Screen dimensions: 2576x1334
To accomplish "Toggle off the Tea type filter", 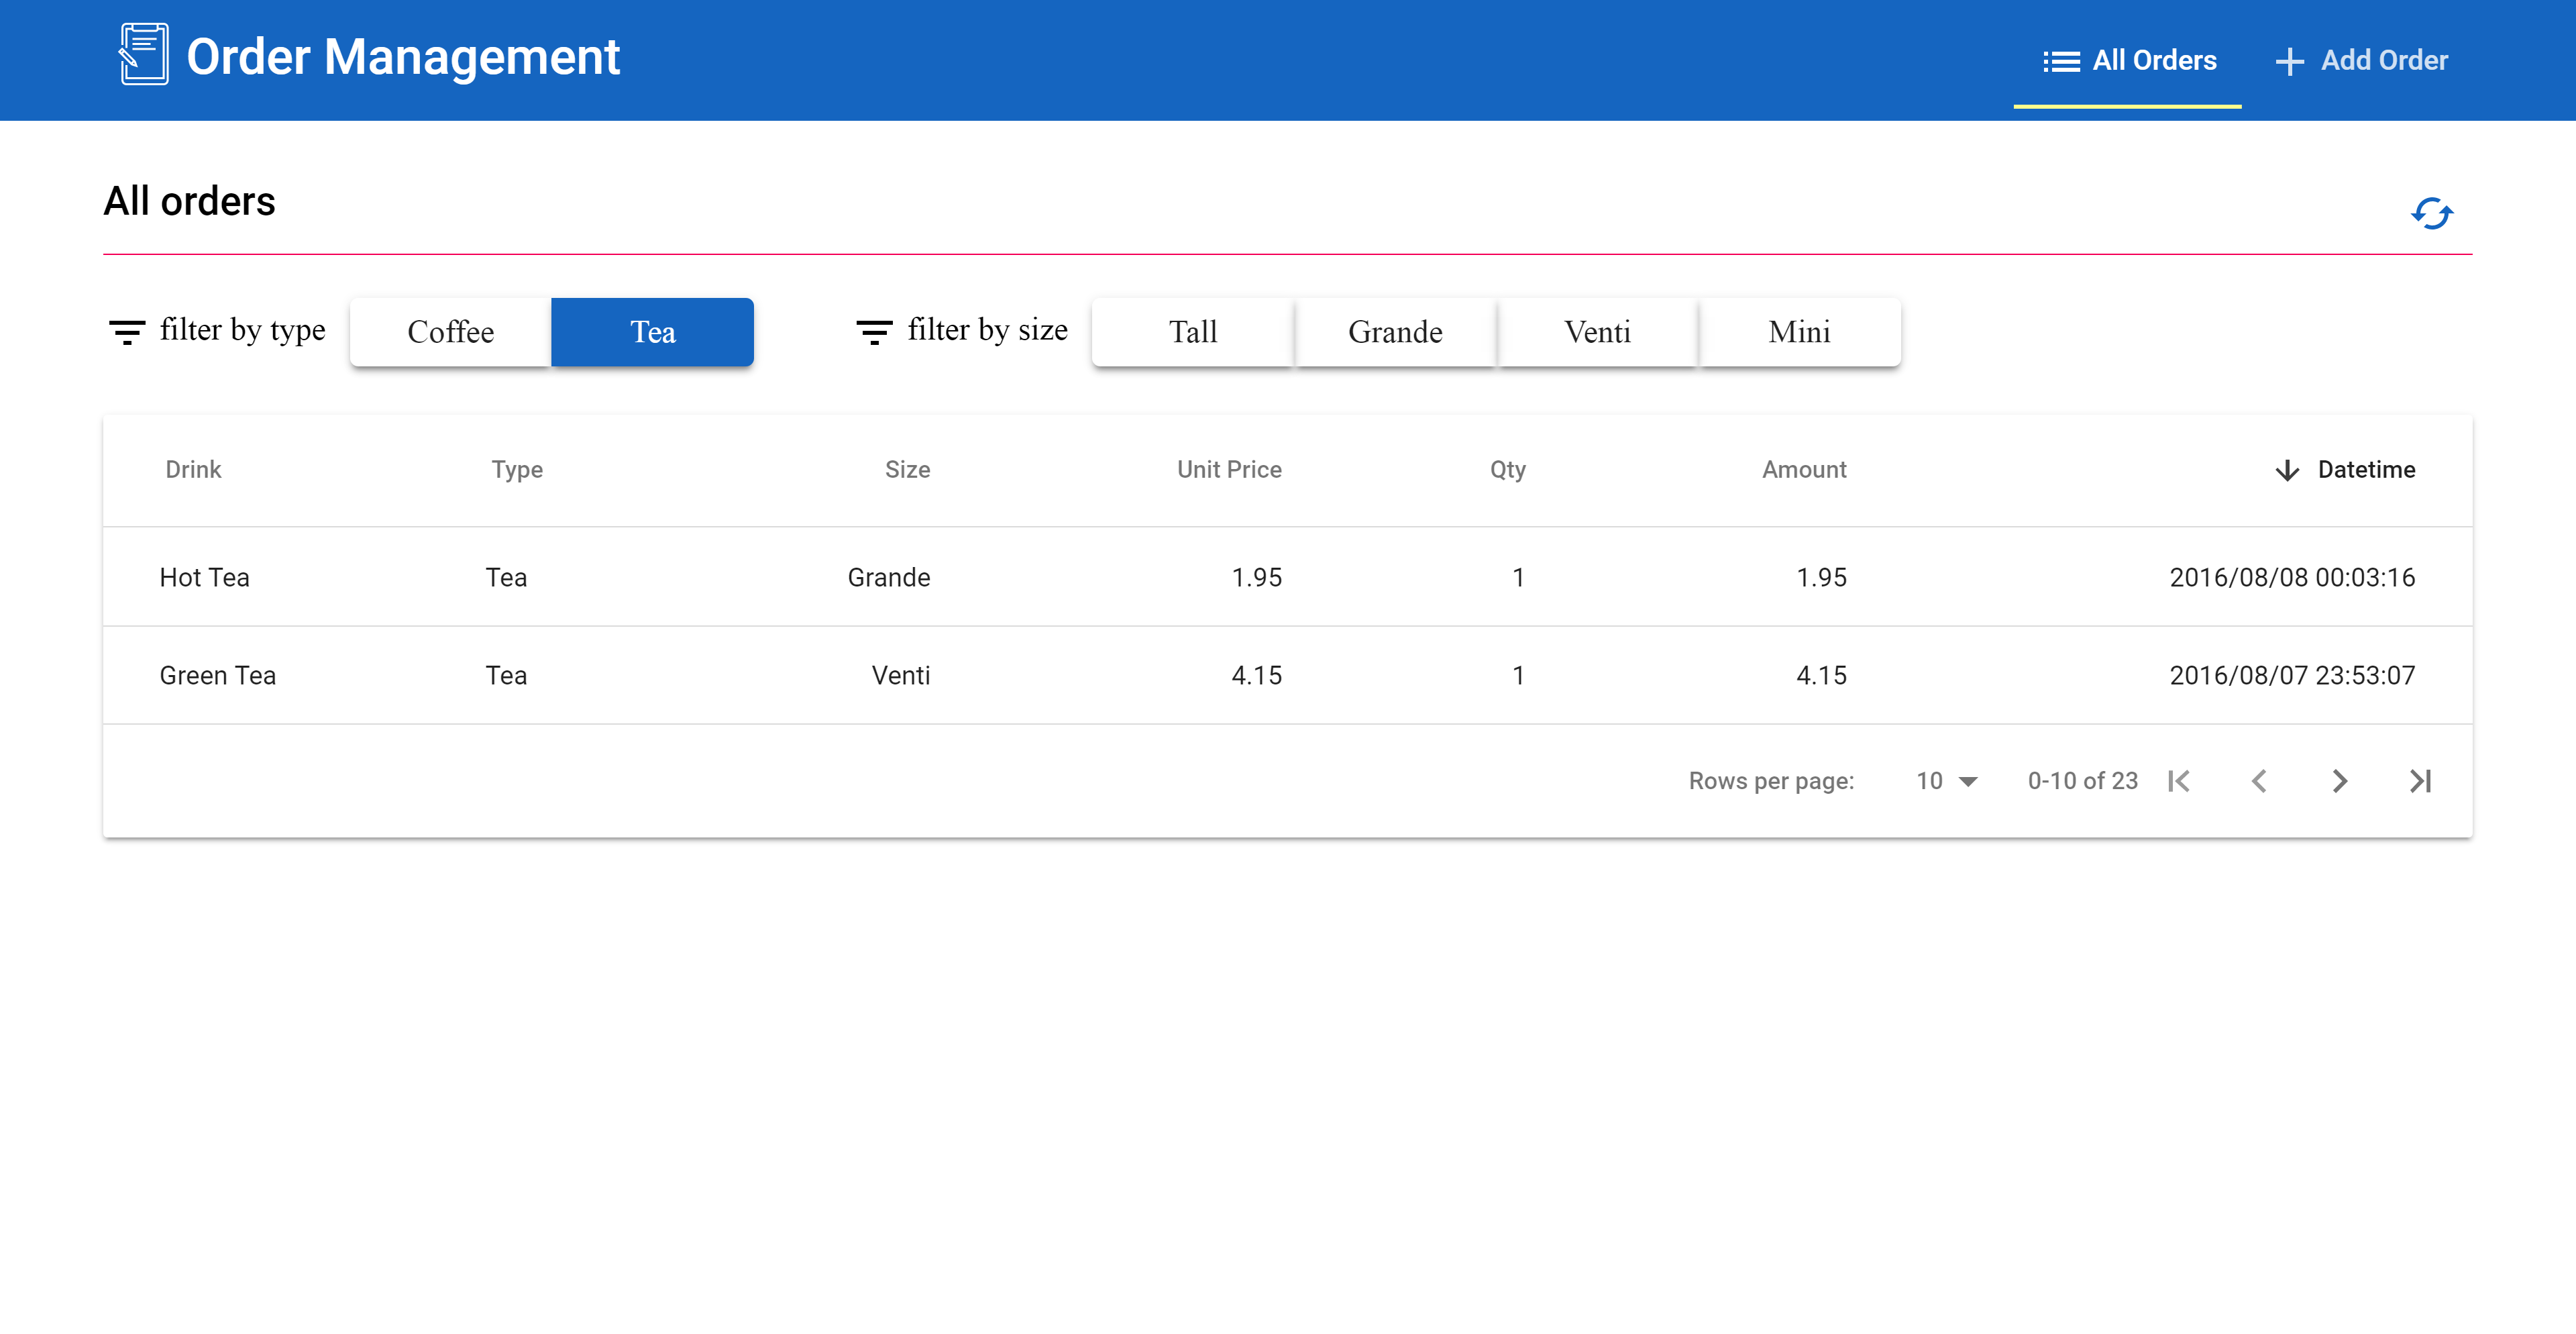I will tap(652, 332).
